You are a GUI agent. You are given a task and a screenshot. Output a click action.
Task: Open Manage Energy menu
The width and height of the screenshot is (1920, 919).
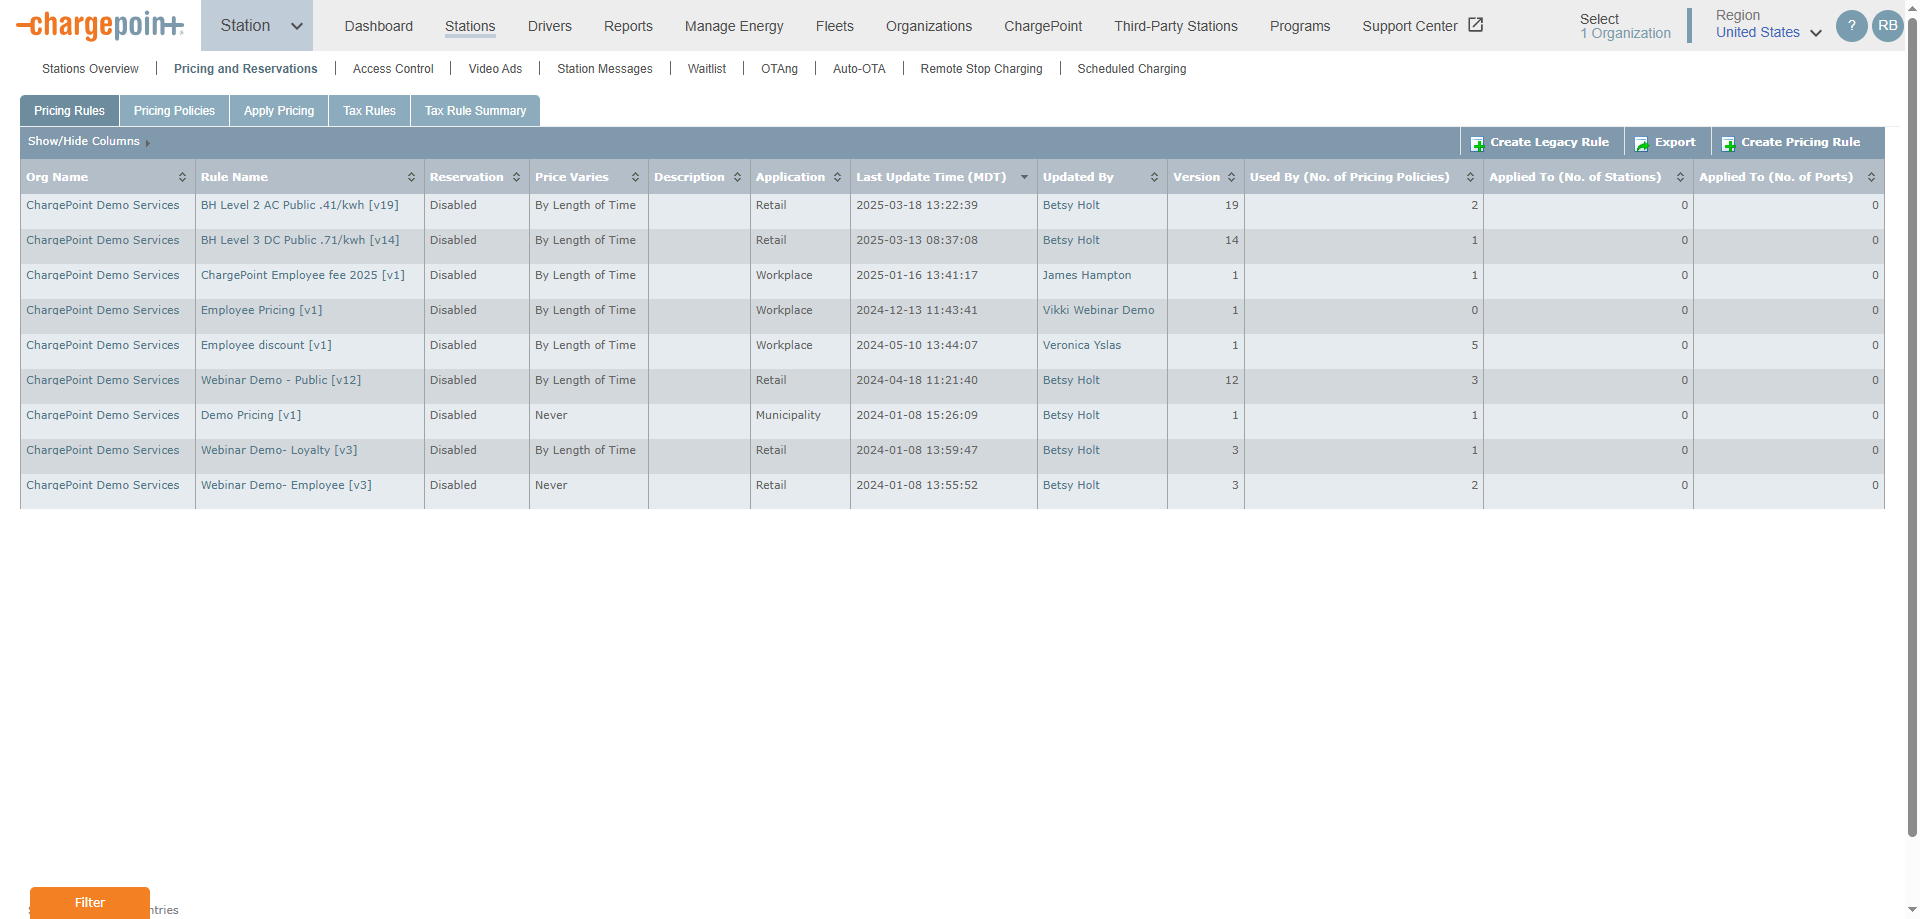(x=734, y=26)
